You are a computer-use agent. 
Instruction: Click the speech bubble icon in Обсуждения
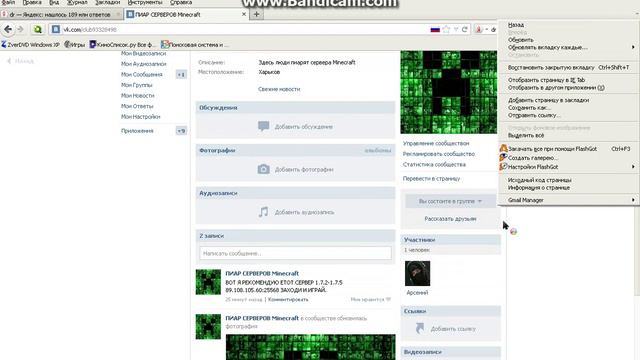[263, 126]
